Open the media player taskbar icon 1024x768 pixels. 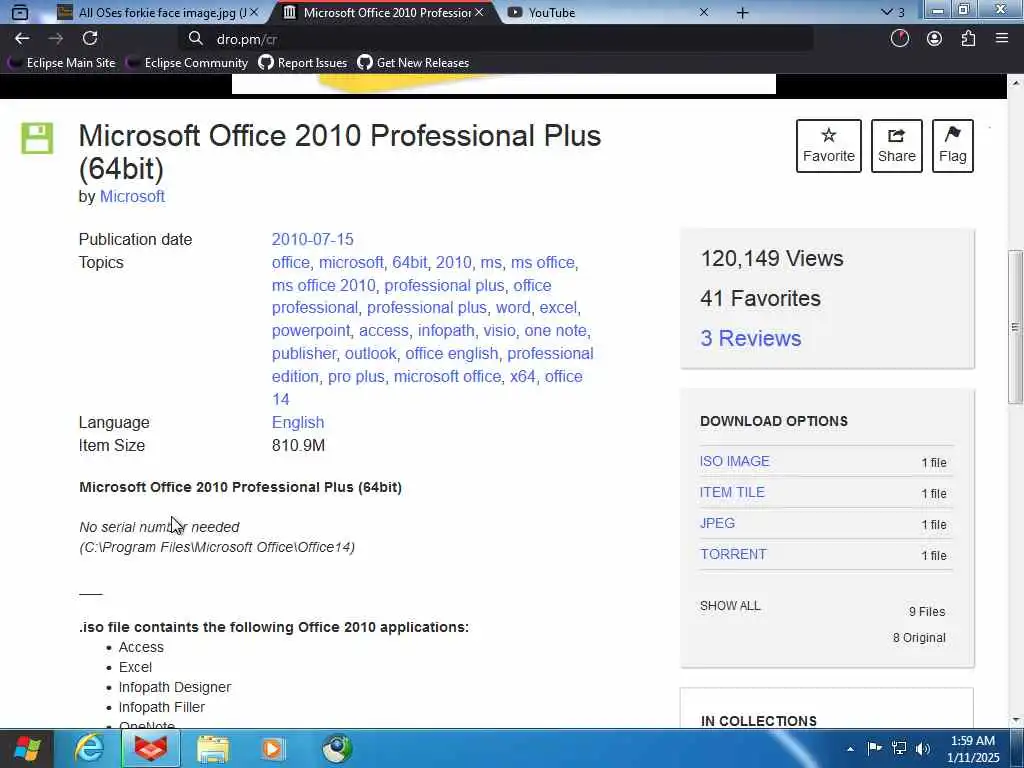[272, 748]
